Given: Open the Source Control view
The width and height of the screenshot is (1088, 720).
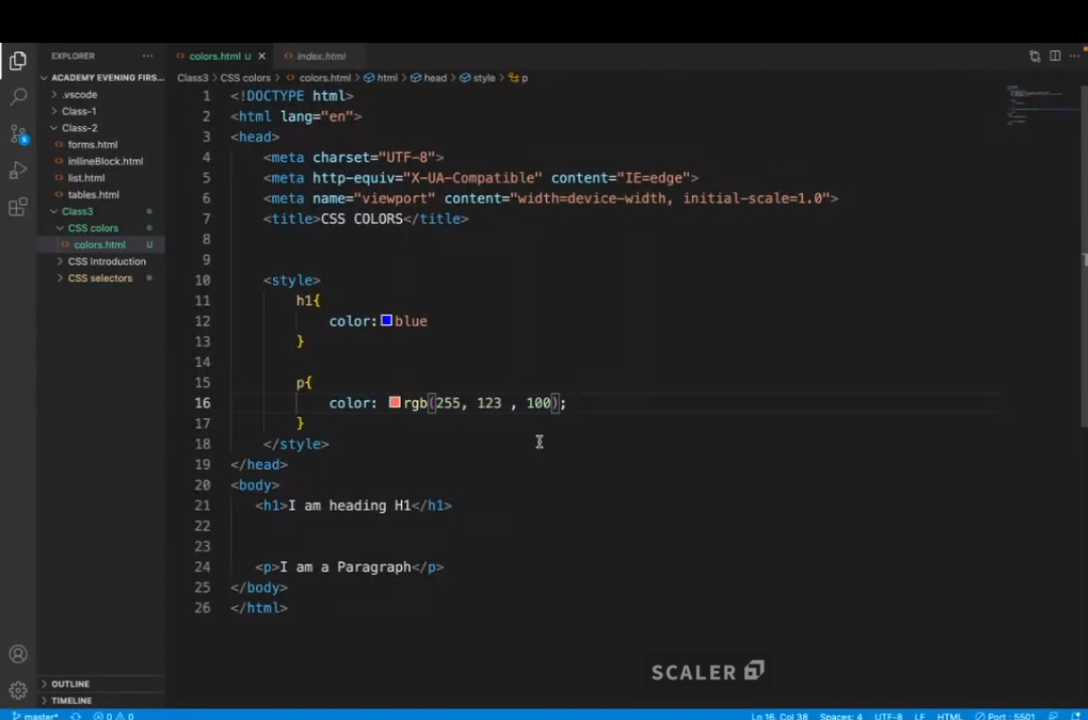Looking at the screenshot, I should pyautogui.click(x=18, y=134).
